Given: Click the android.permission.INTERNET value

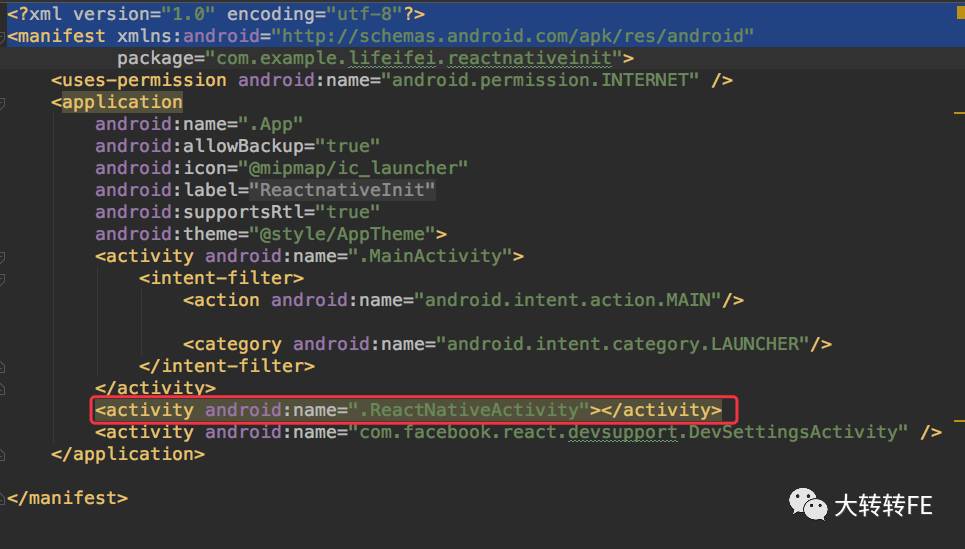Looking at the screenshot, I should pyautogui.click(x=540, y=80).
